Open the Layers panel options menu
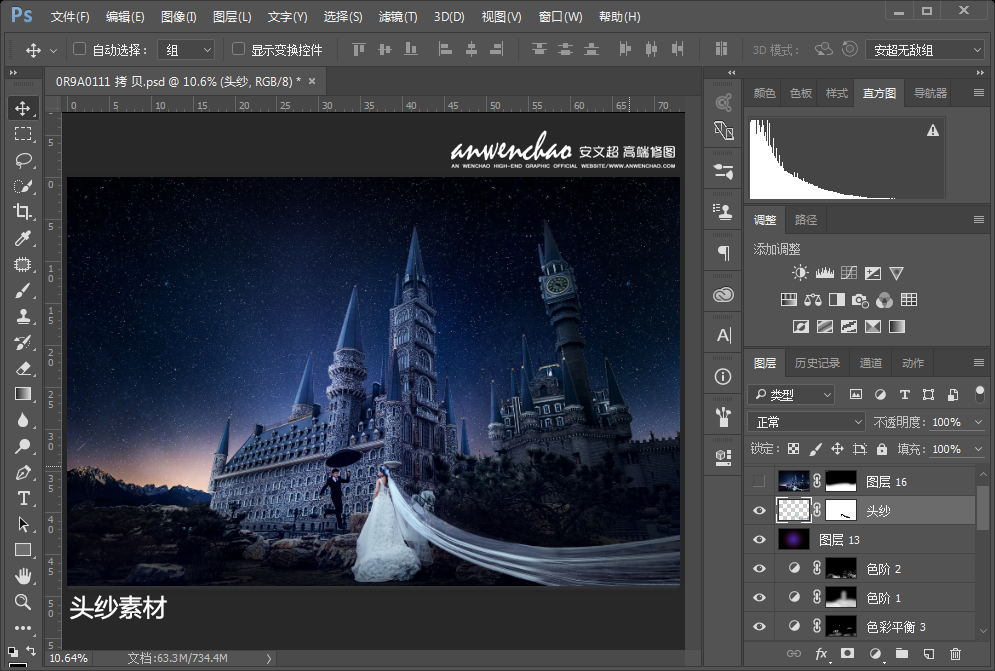This screenshot has width=995, height=671. click(x=979, y=363)
